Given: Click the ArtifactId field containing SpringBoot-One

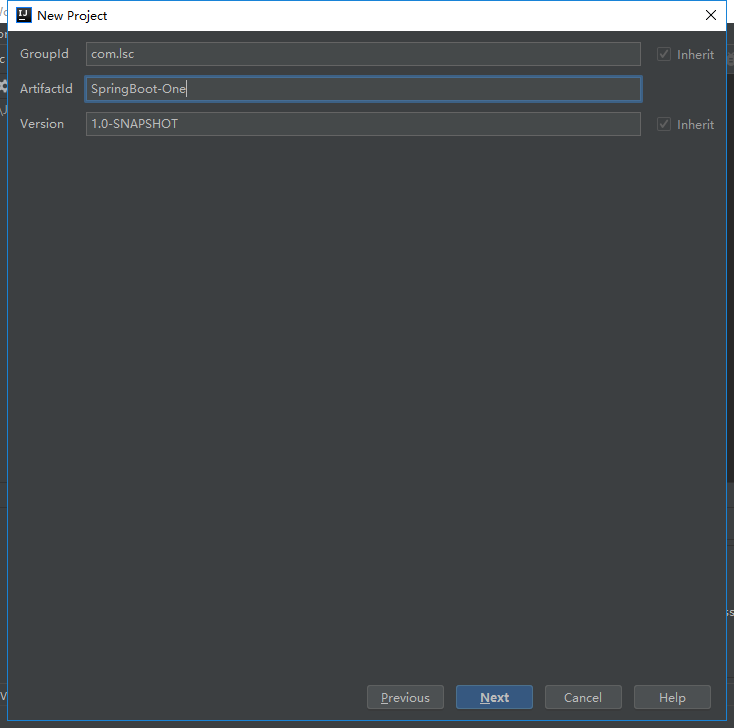Looking at the screenshot, I should coord(363,89).
